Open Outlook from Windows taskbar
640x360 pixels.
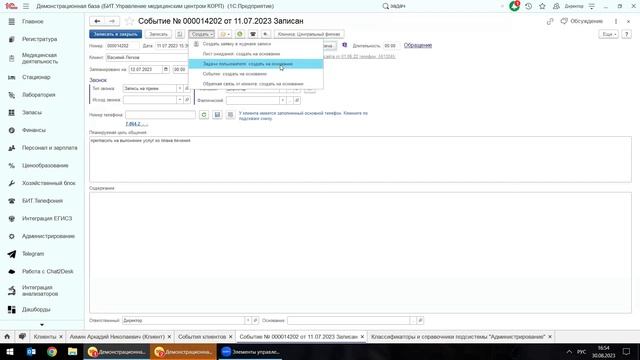(31, 352)
